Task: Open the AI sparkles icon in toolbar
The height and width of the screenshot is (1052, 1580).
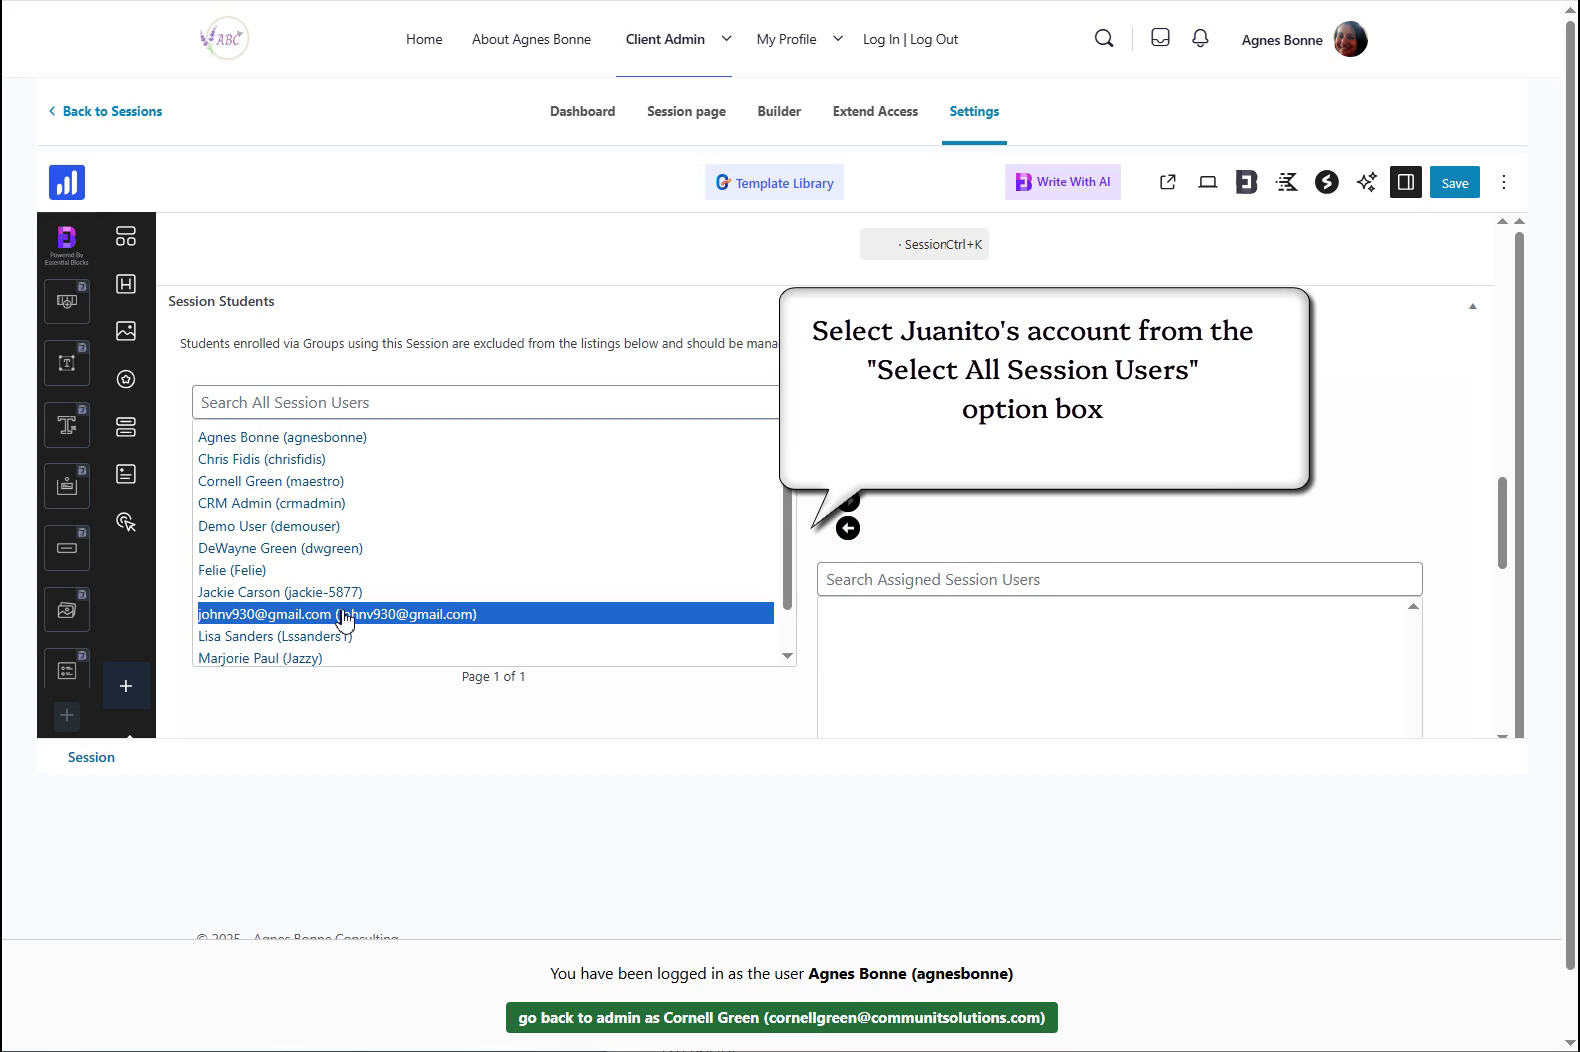Action: (1366, 182)
